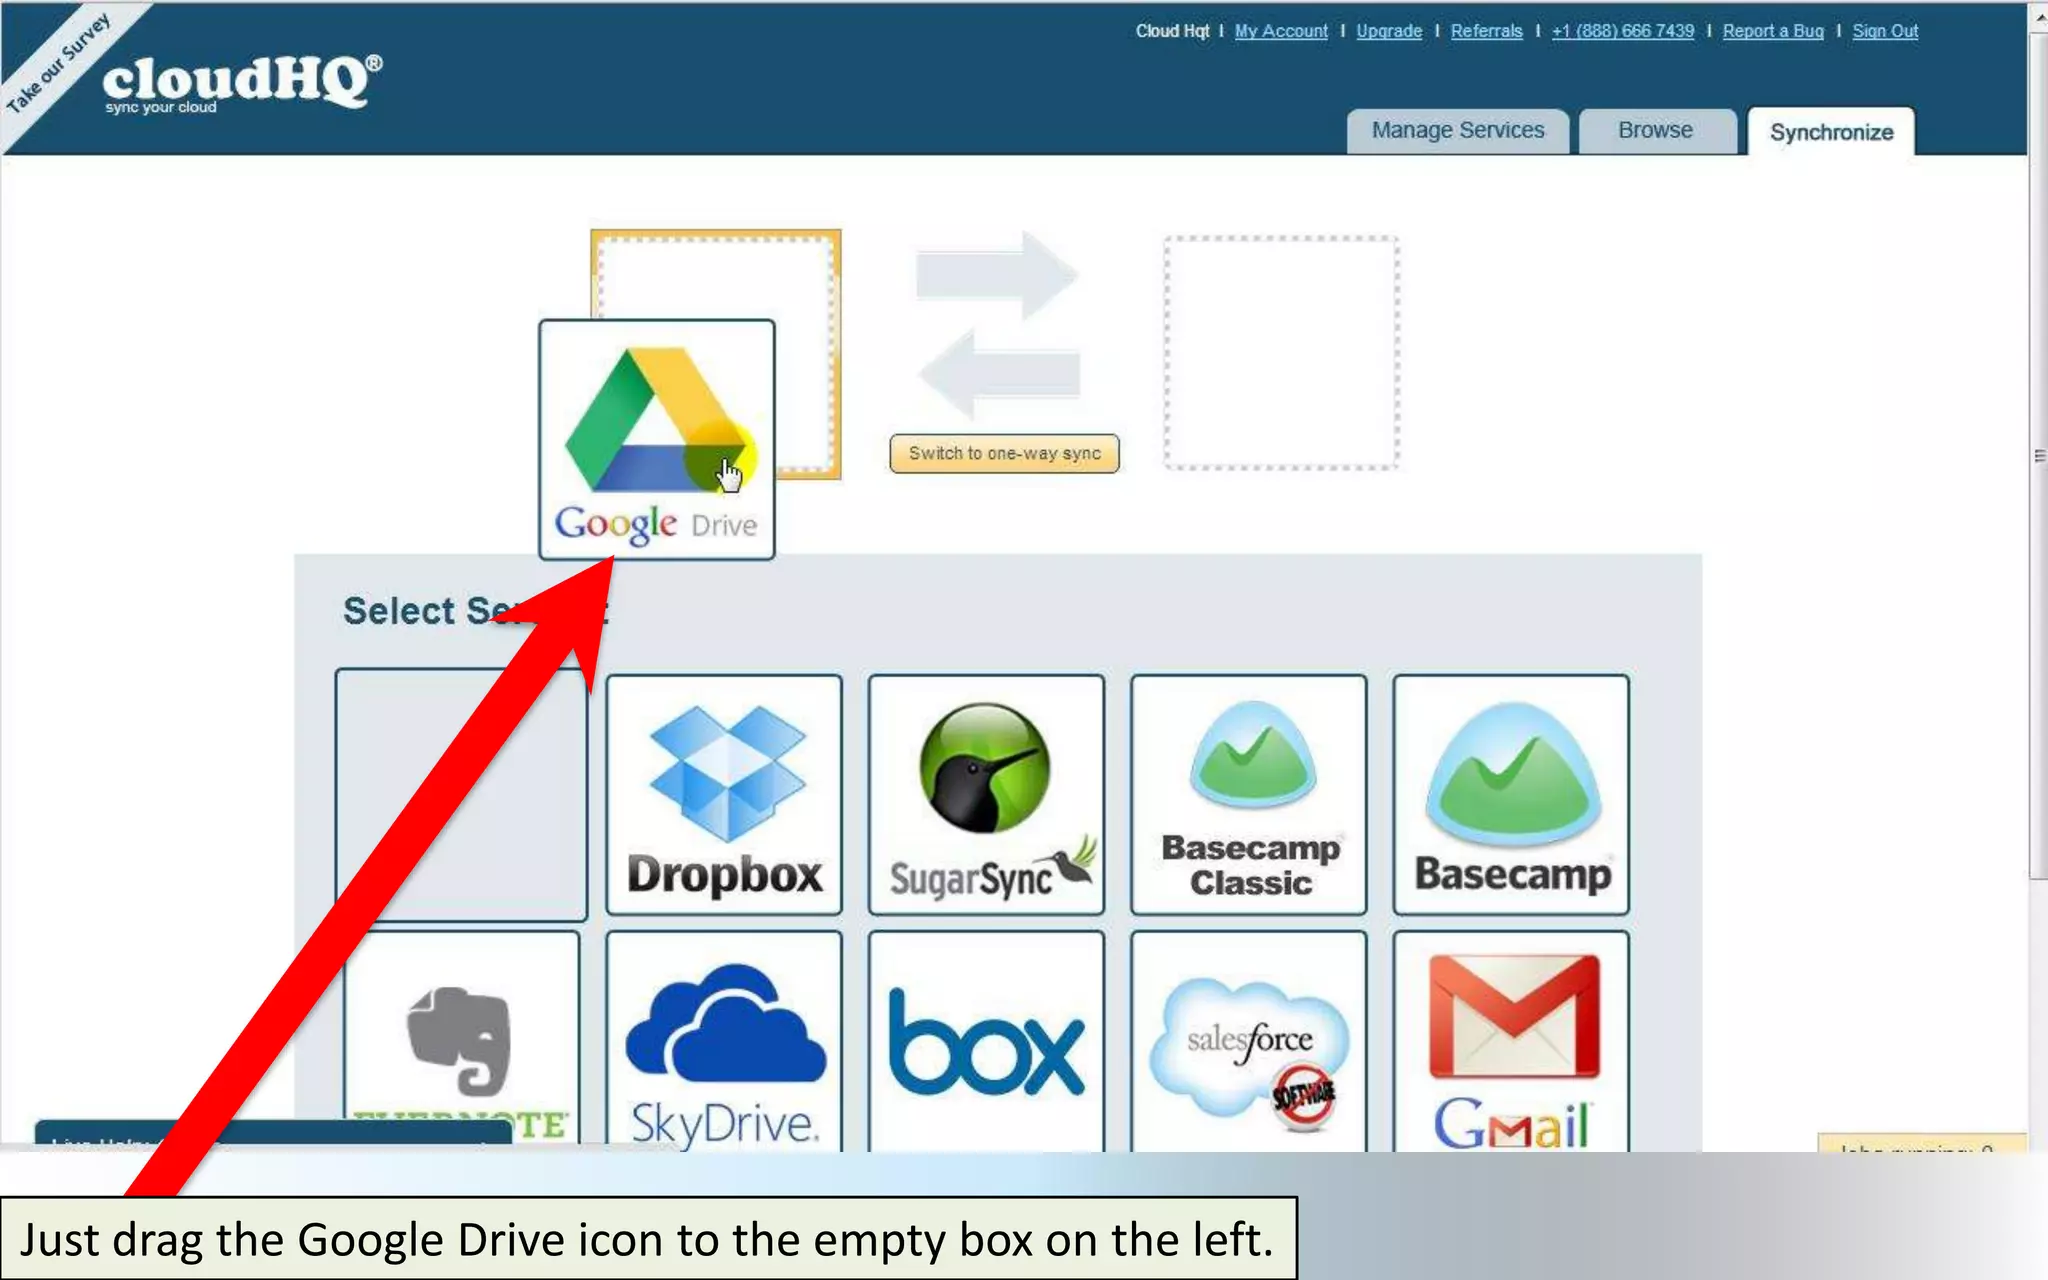Image resolution: width=2048 pixels, height=1280 pixels.
Task: Select the SkyDrive service tile
Action: [x=724, y=1040]
